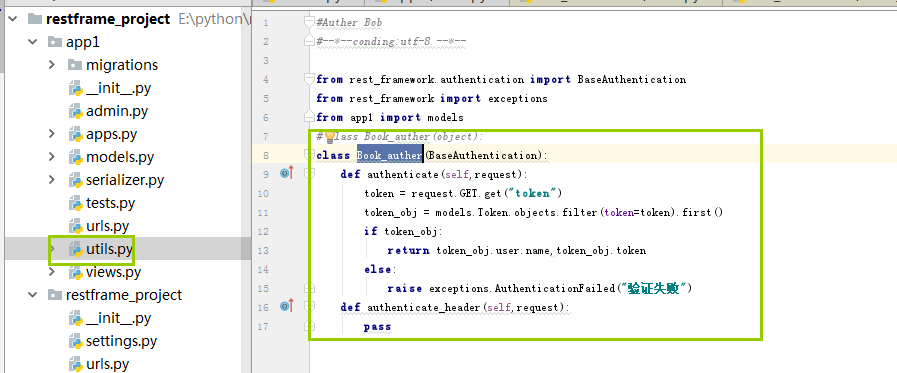Collapse the restframe_project root node chevron
This screenshot has height=373, width=897.
pos(13,19)
